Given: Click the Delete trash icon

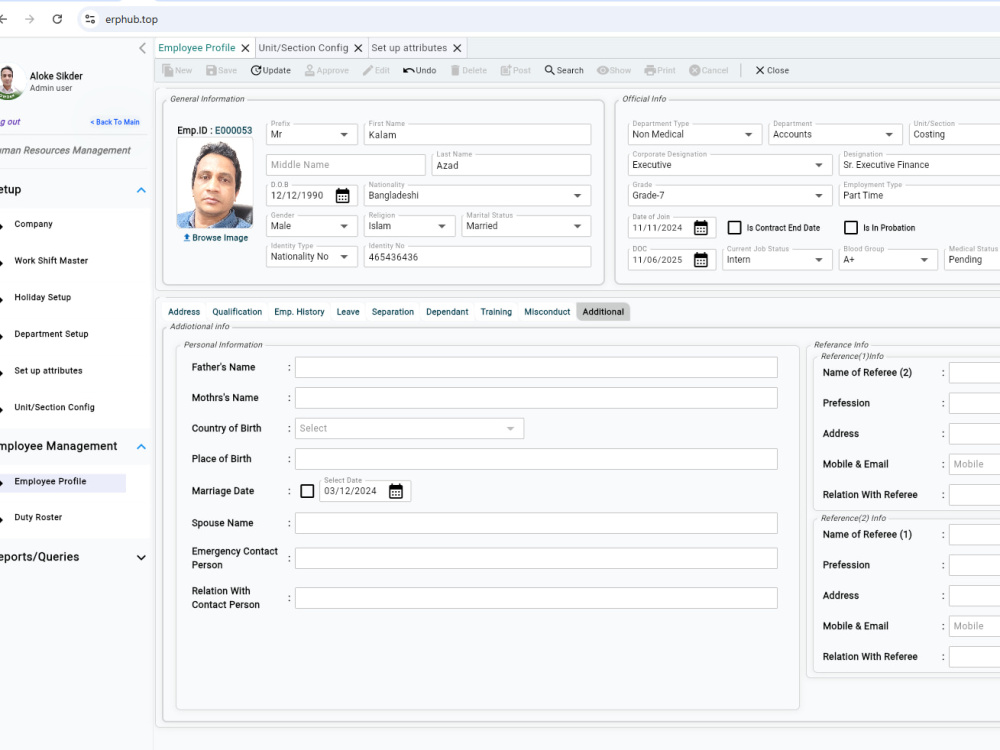Looking at the screenshot, I should coord(455,70).
